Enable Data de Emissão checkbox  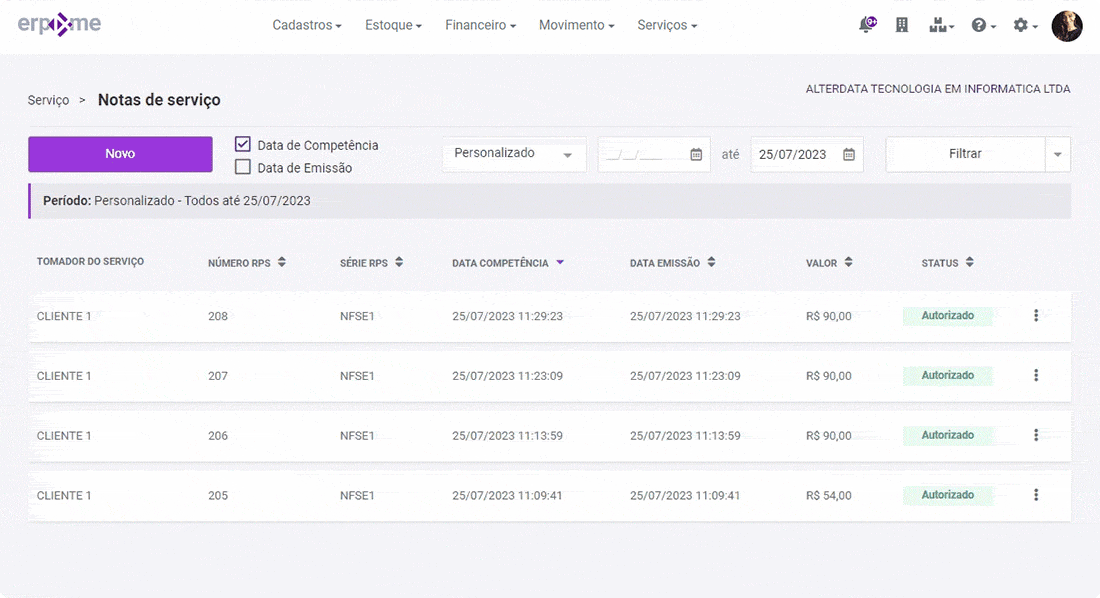coord(243,168)
